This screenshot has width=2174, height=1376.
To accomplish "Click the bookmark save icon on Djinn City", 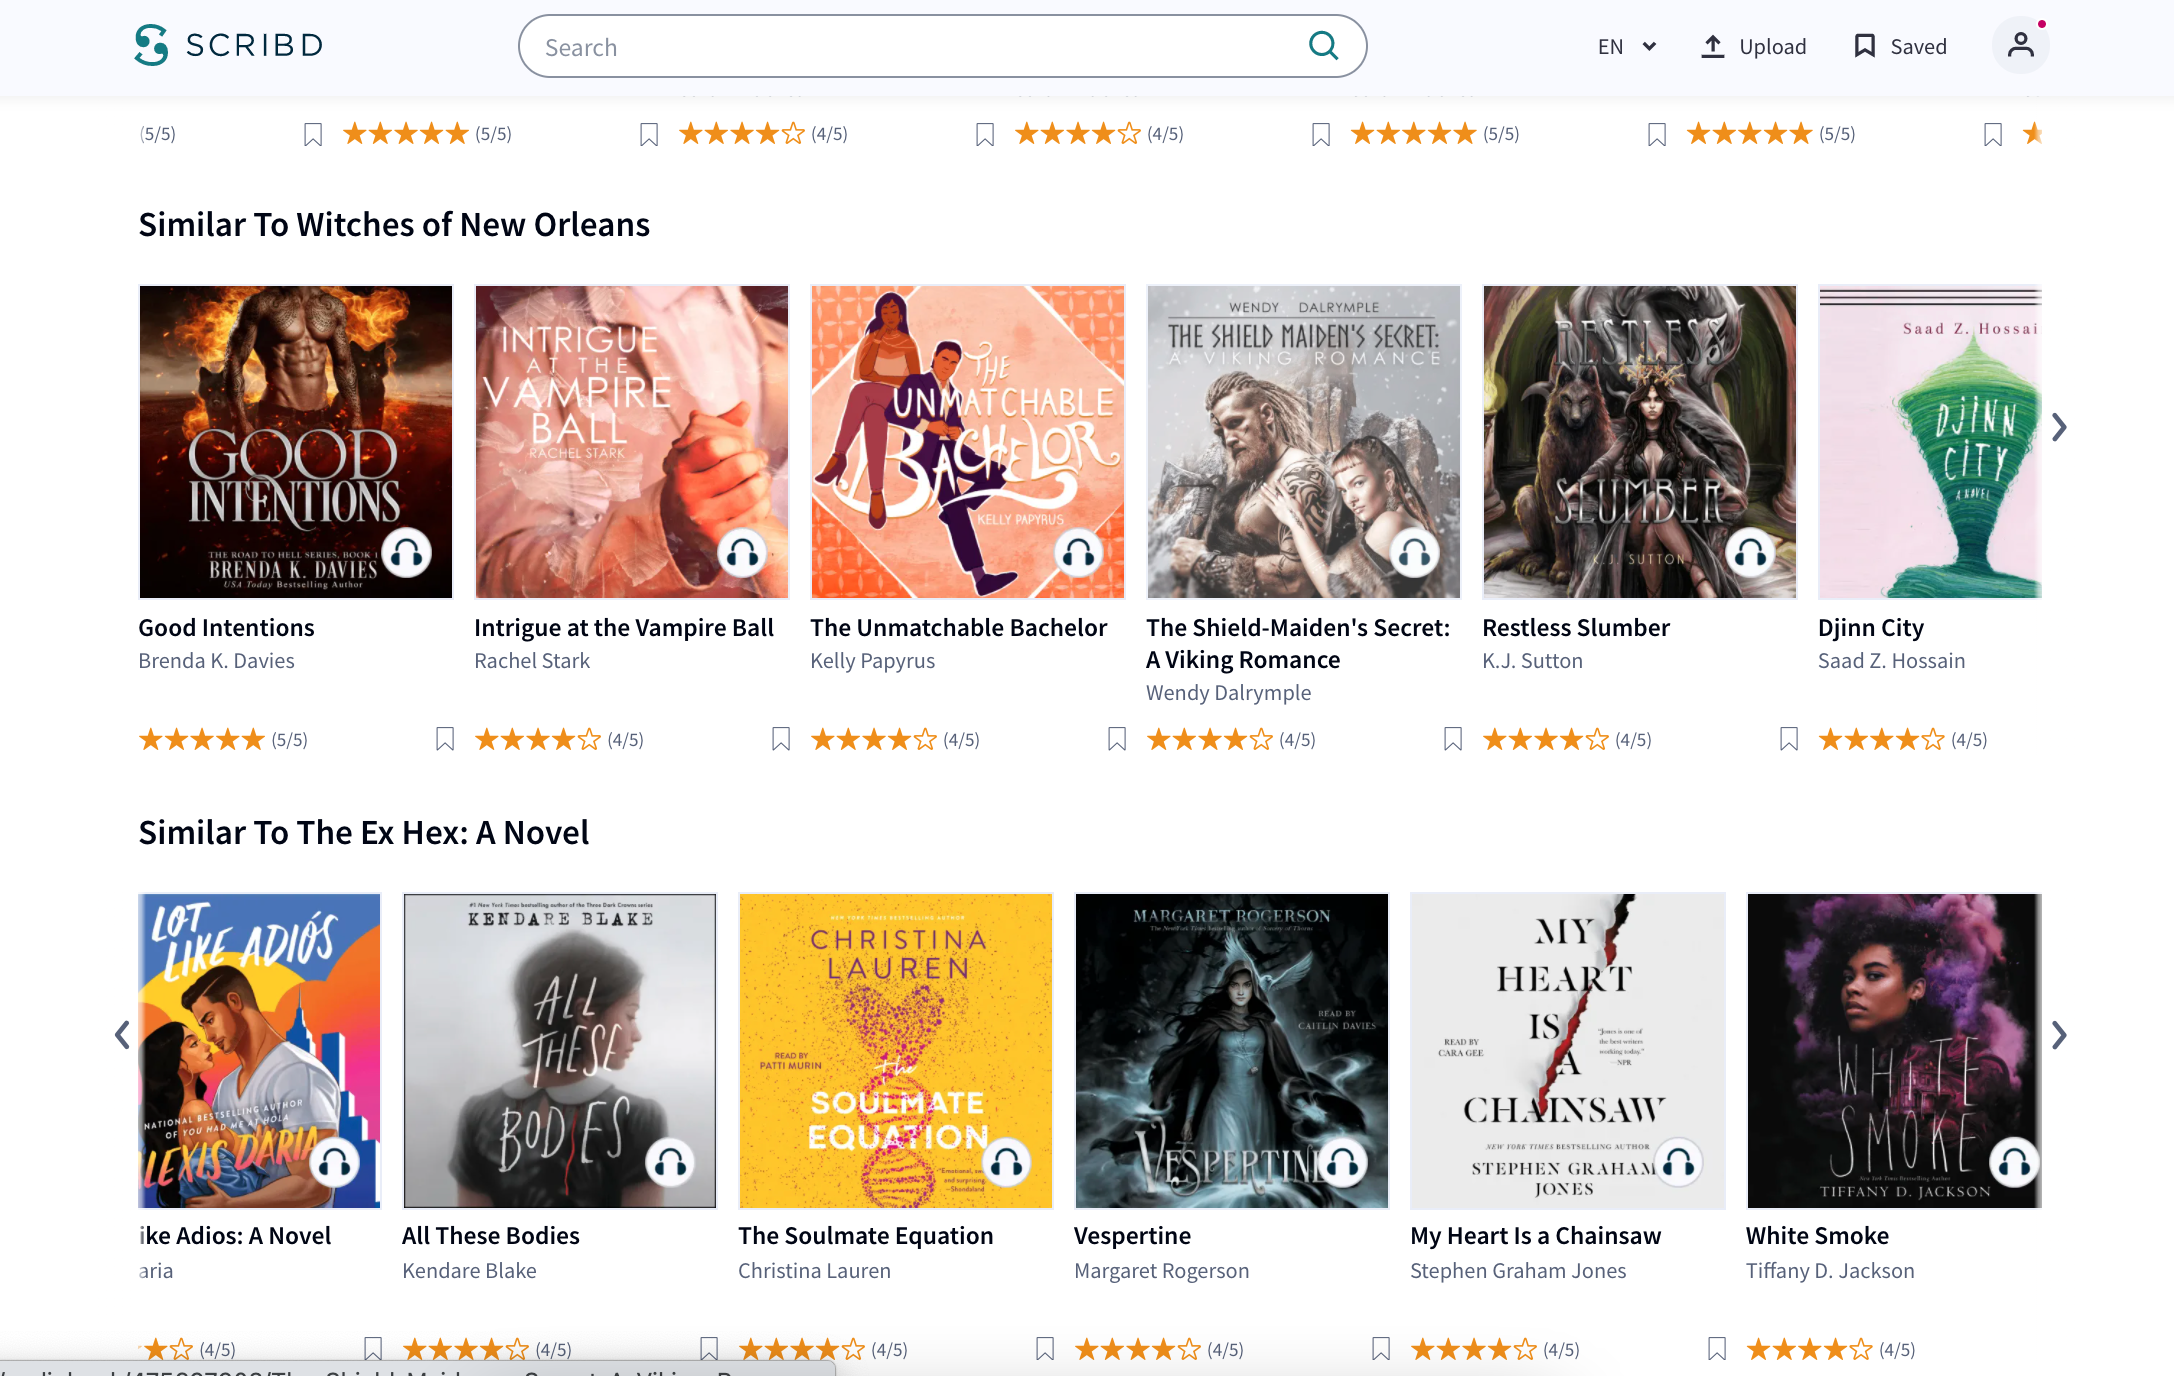I will [1786, 739].
